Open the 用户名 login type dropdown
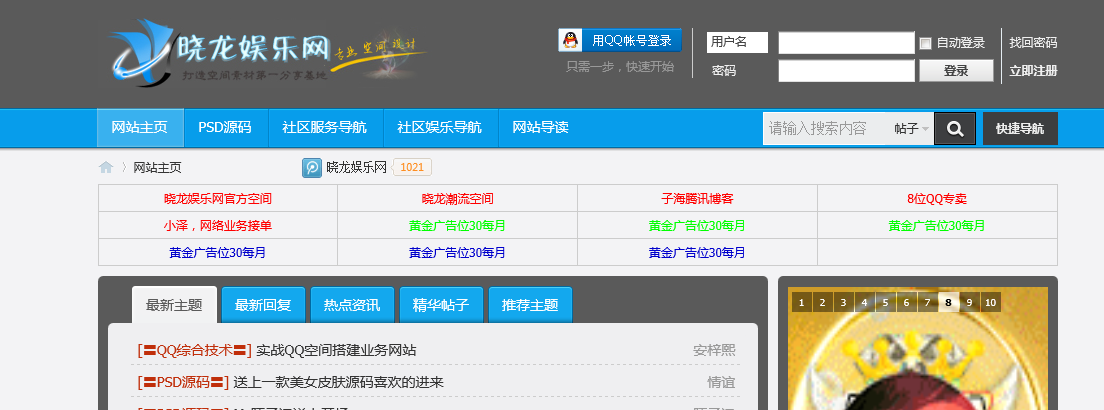This screenshot has height=410, width=1104. pos(737,42)
